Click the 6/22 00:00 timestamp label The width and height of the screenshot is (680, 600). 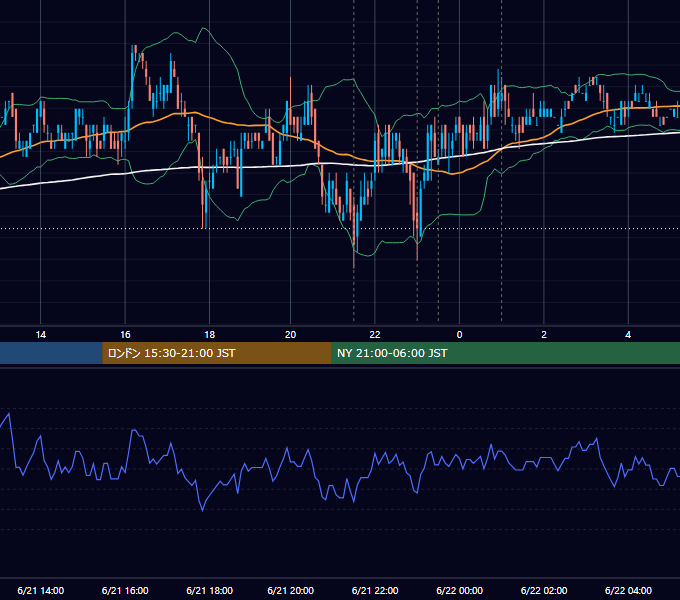click(x=459, y=590)
